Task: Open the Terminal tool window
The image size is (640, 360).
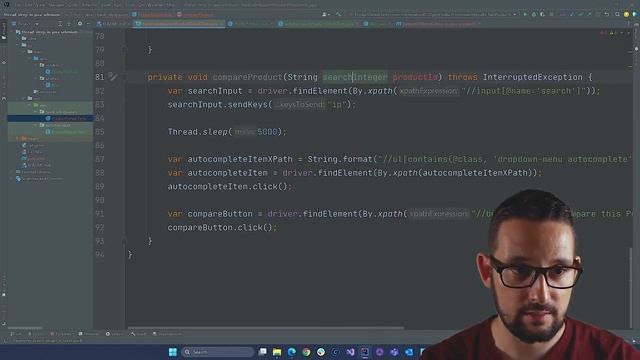Action: click(89, 334)
